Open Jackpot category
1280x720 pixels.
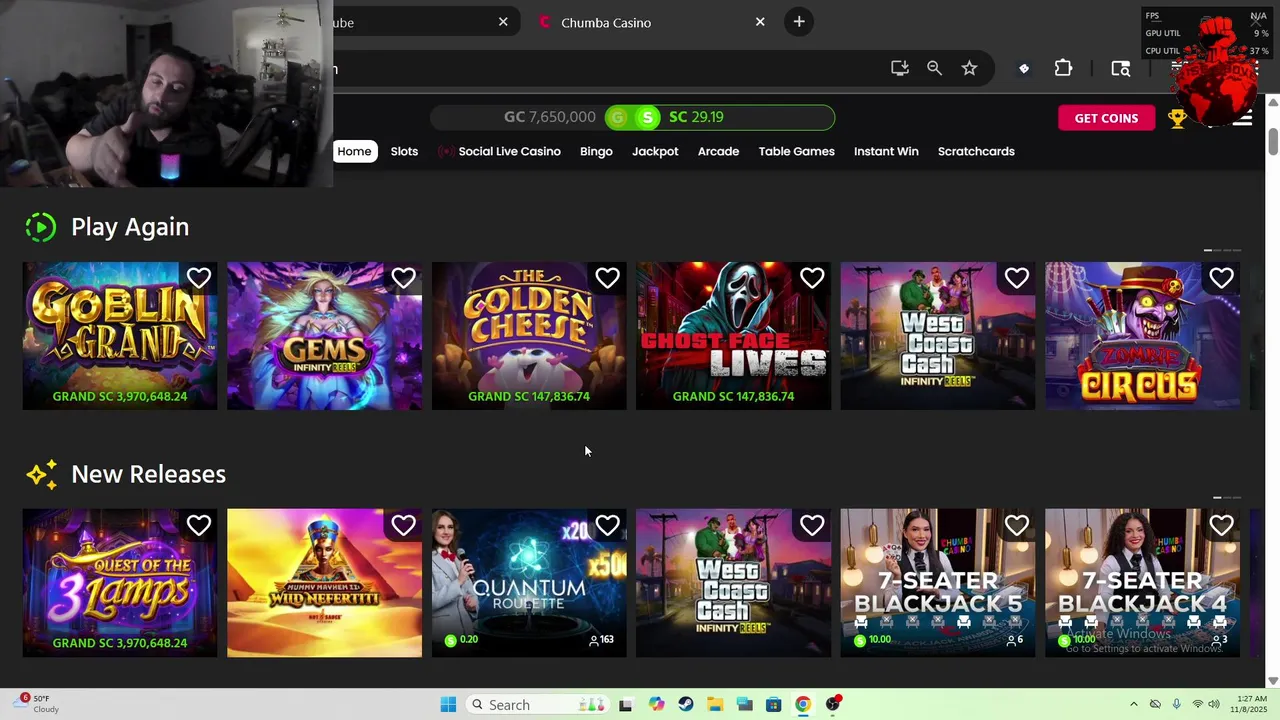655,151
